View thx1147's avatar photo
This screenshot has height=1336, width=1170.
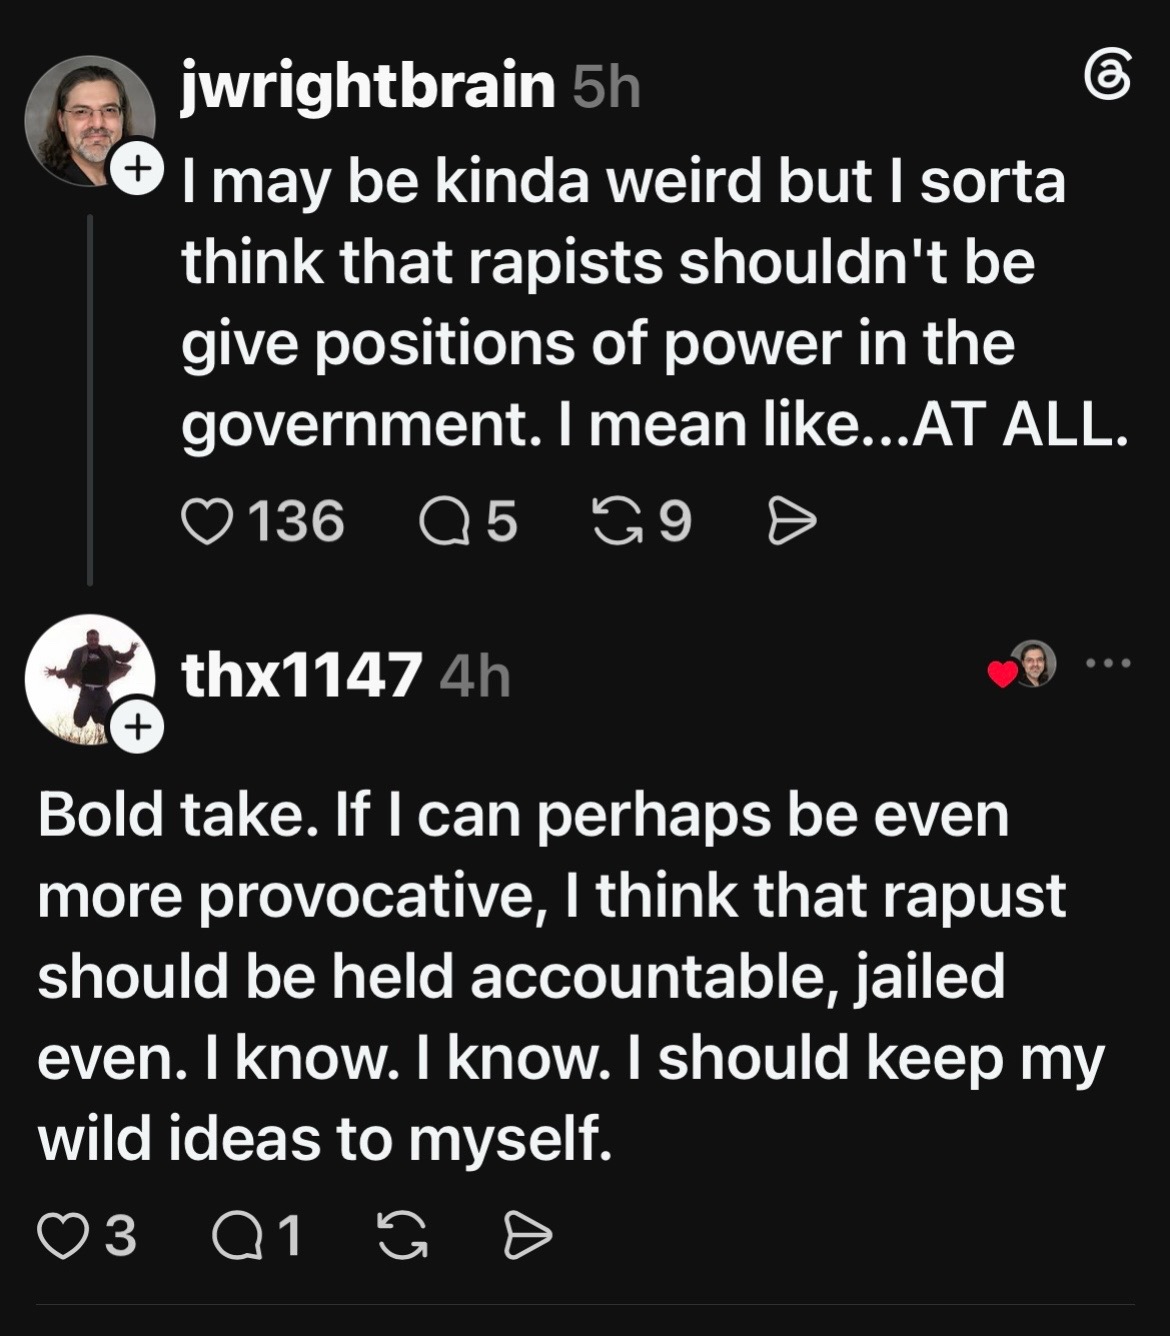(88, 680)
